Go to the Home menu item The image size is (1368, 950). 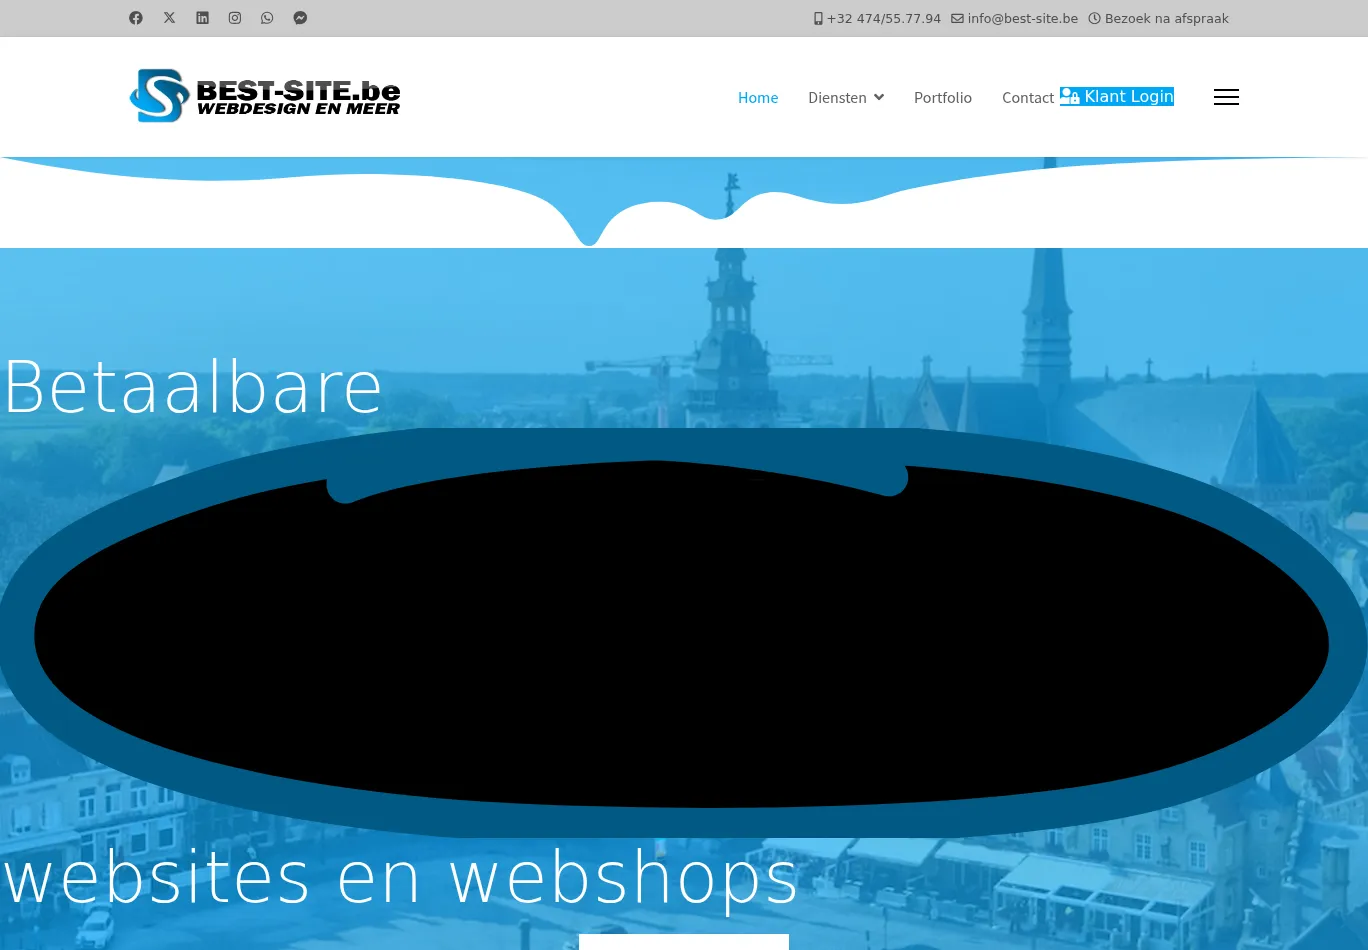pos(758,97)
